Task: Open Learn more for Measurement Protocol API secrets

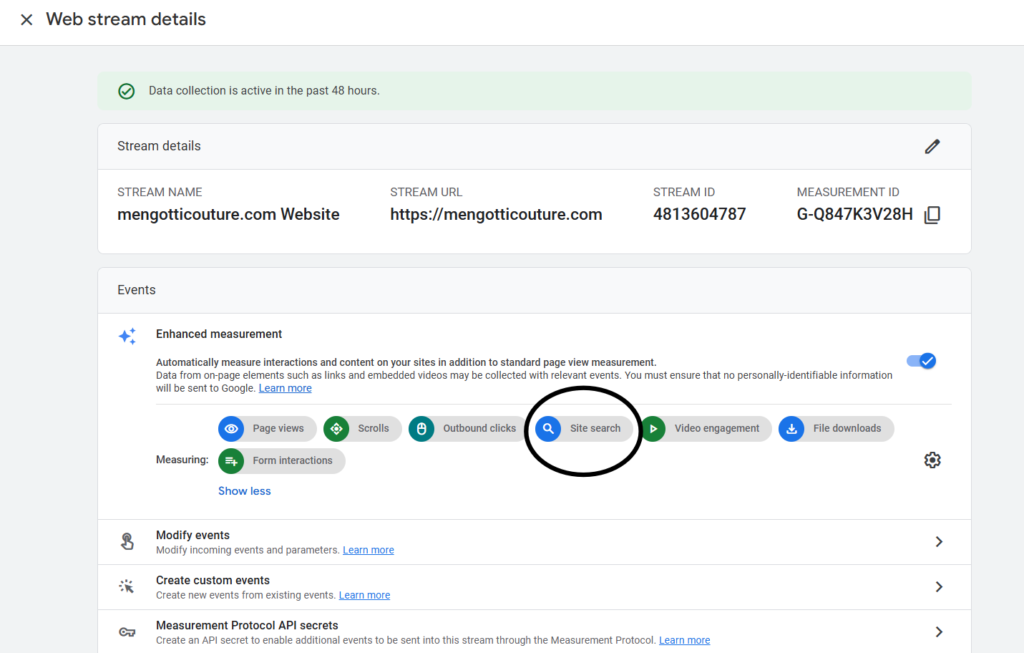Action: [684, 641]
